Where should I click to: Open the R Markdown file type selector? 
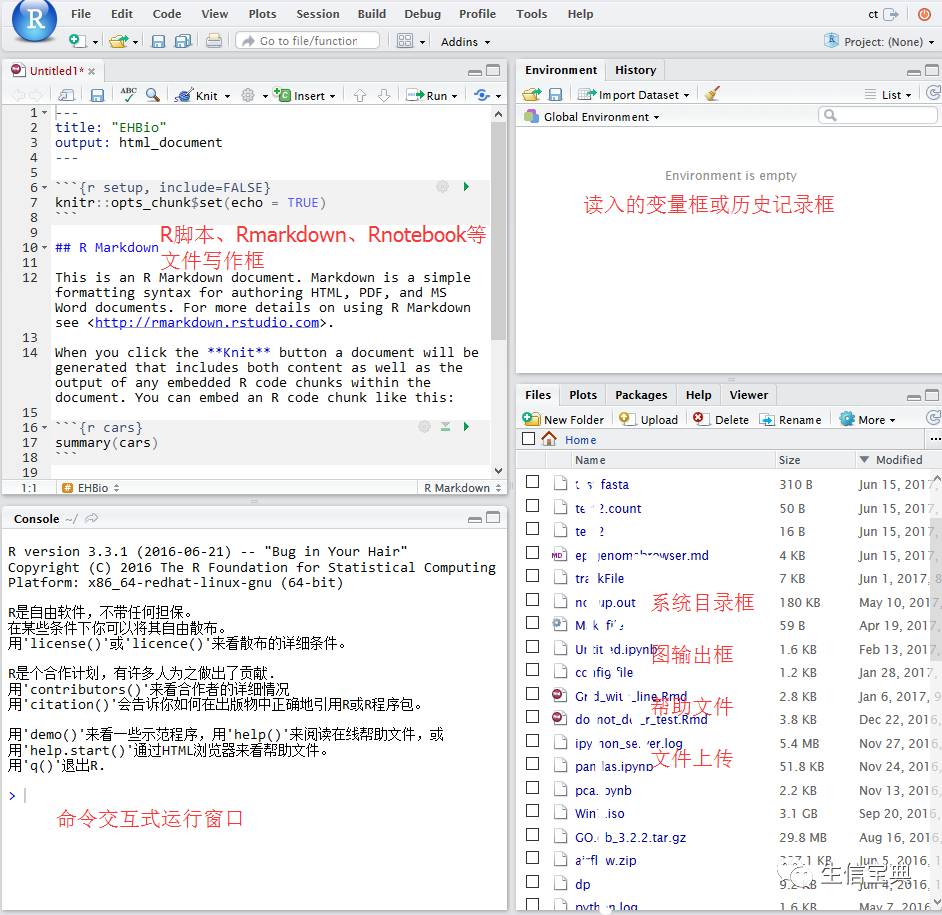(462, 488)
